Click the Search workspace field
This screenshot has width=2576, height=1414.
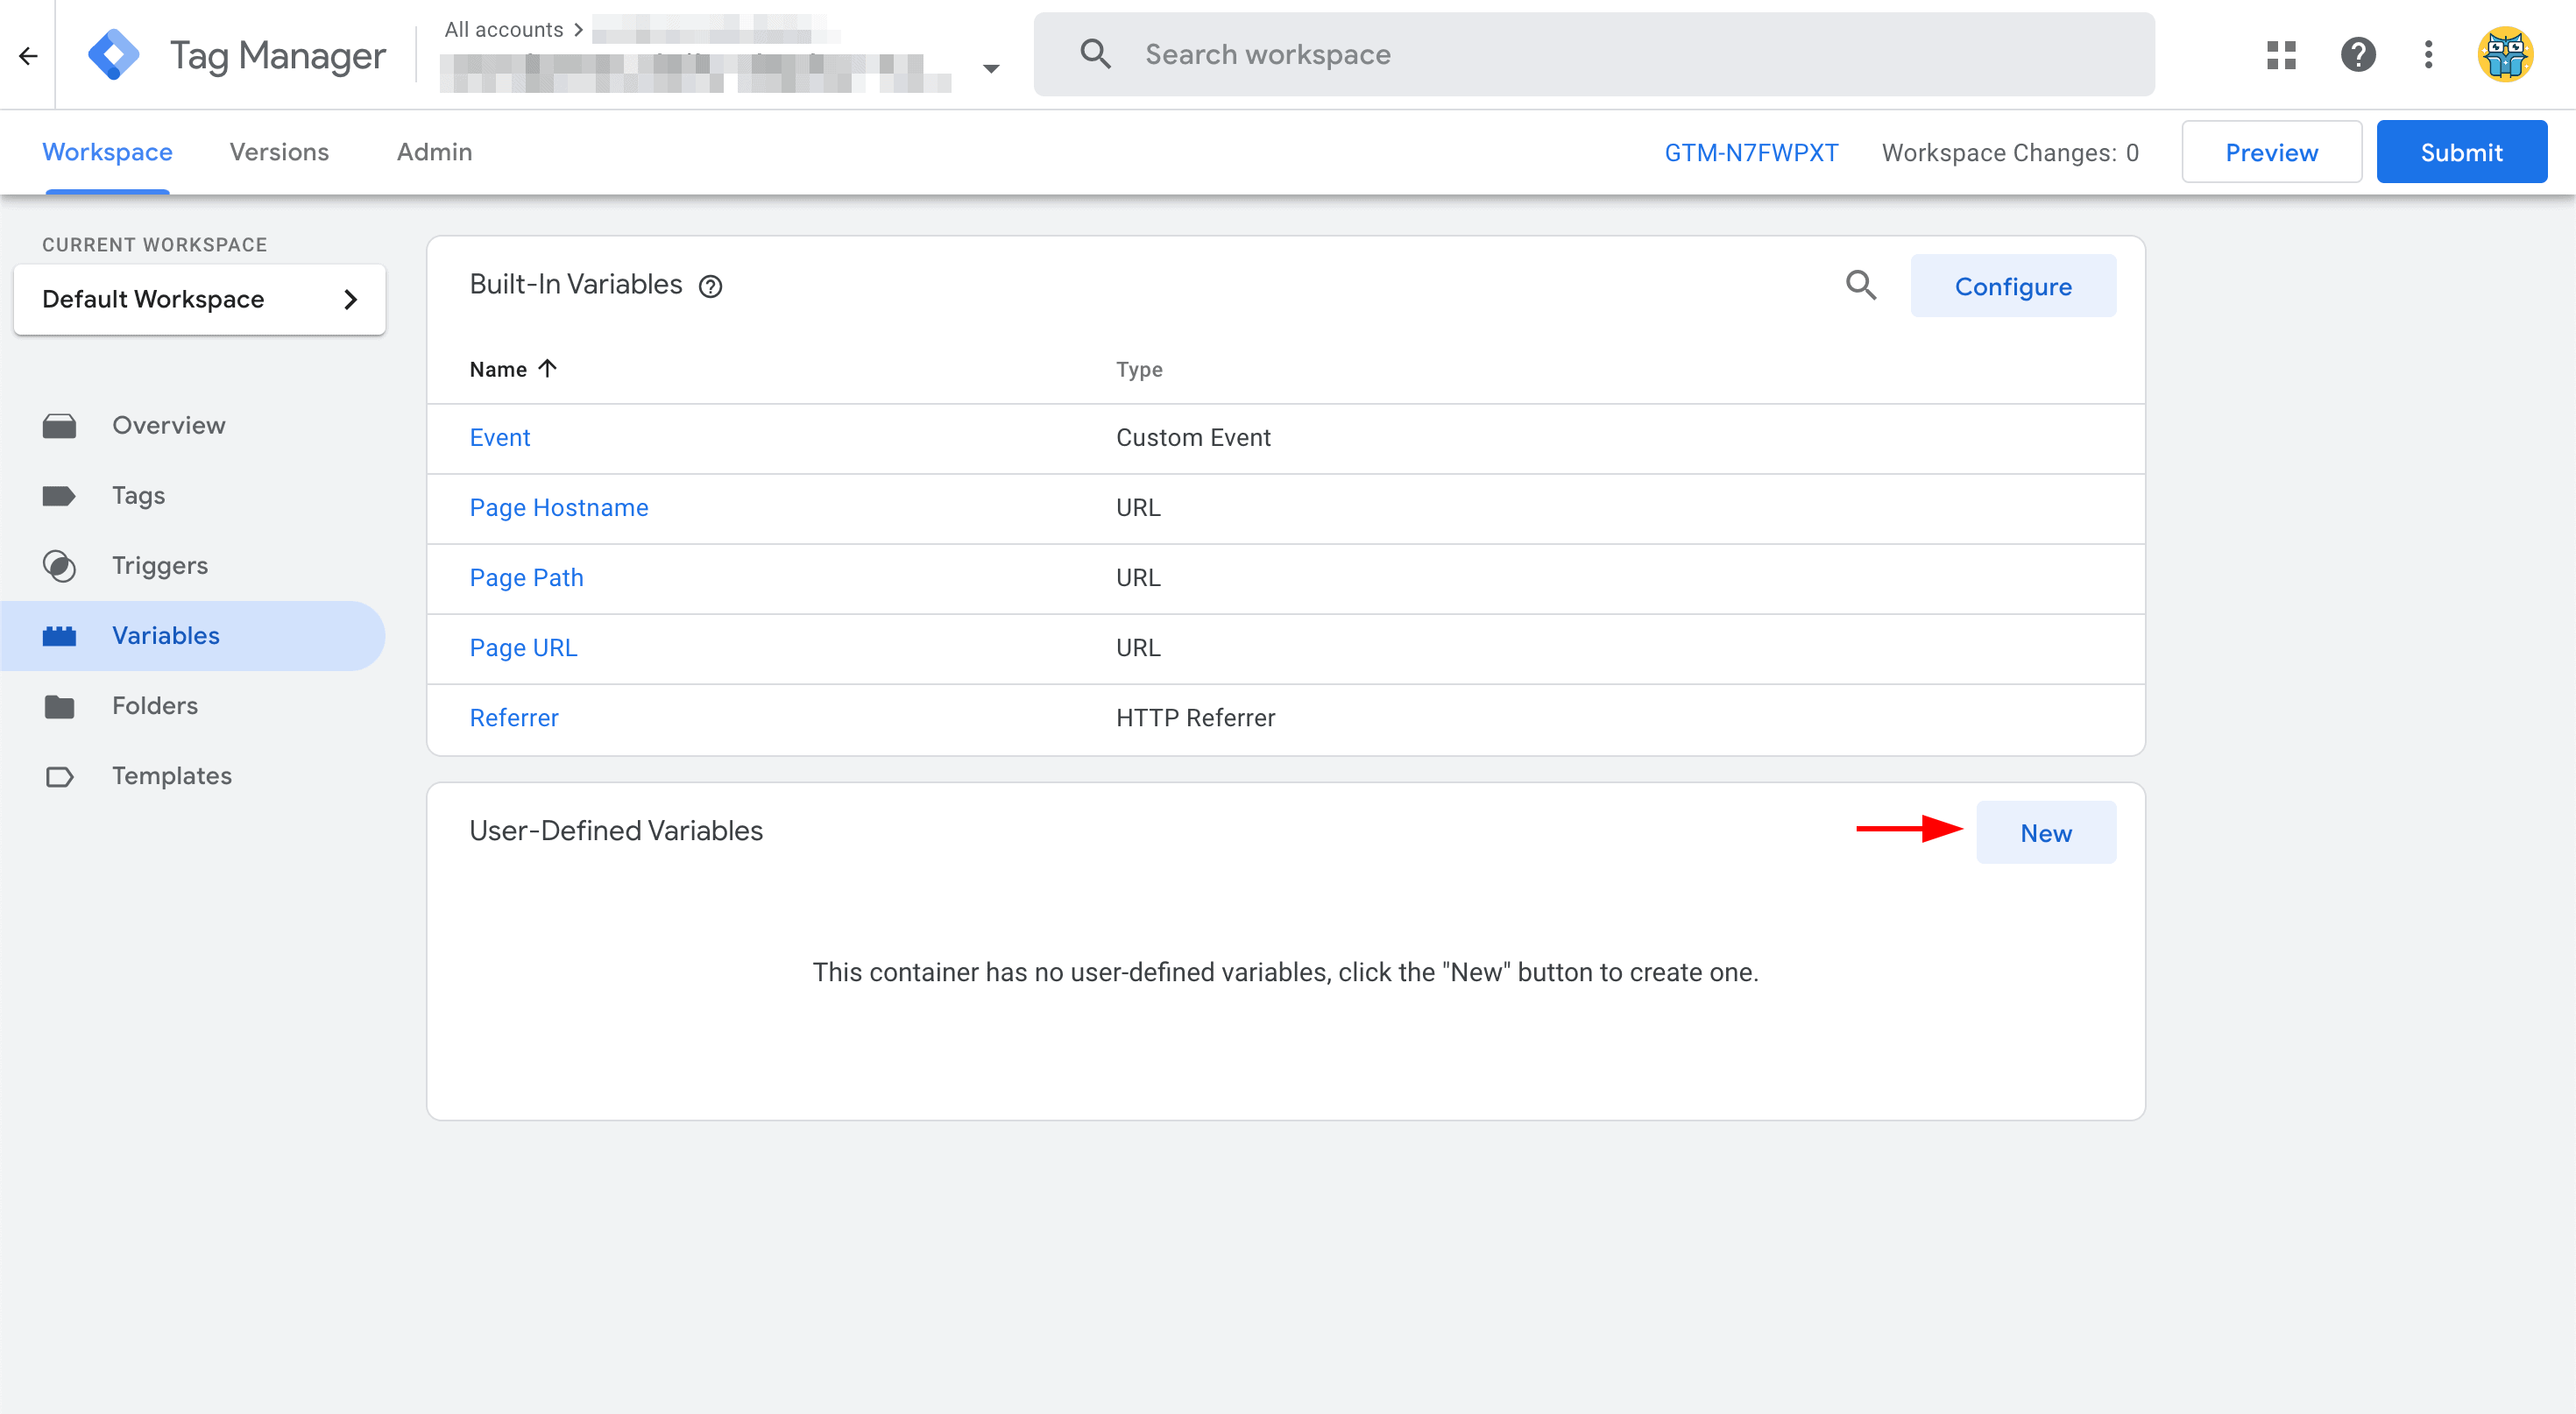click(1600, 55)
